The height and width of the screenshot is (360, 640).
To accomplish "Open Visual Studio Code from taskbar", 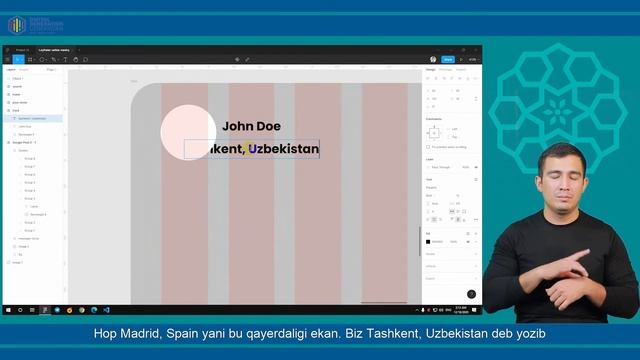I will click(107, 310).
